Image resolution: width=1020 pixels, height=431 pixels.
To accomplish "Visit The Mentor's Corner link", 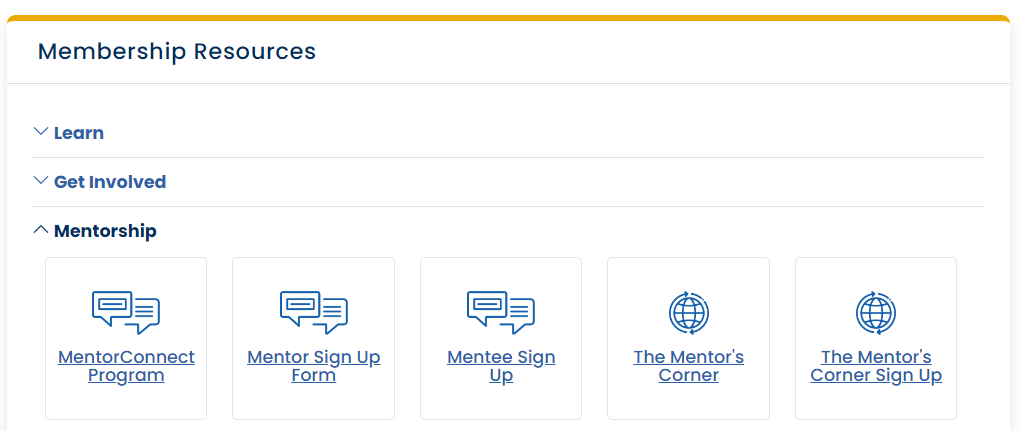I will tap(688, 366).
